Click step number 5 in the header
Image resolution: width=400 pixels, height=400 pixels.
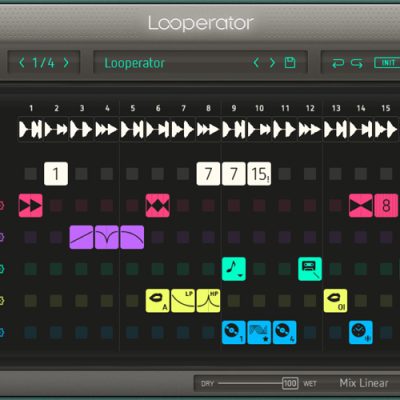click(133, 108)
